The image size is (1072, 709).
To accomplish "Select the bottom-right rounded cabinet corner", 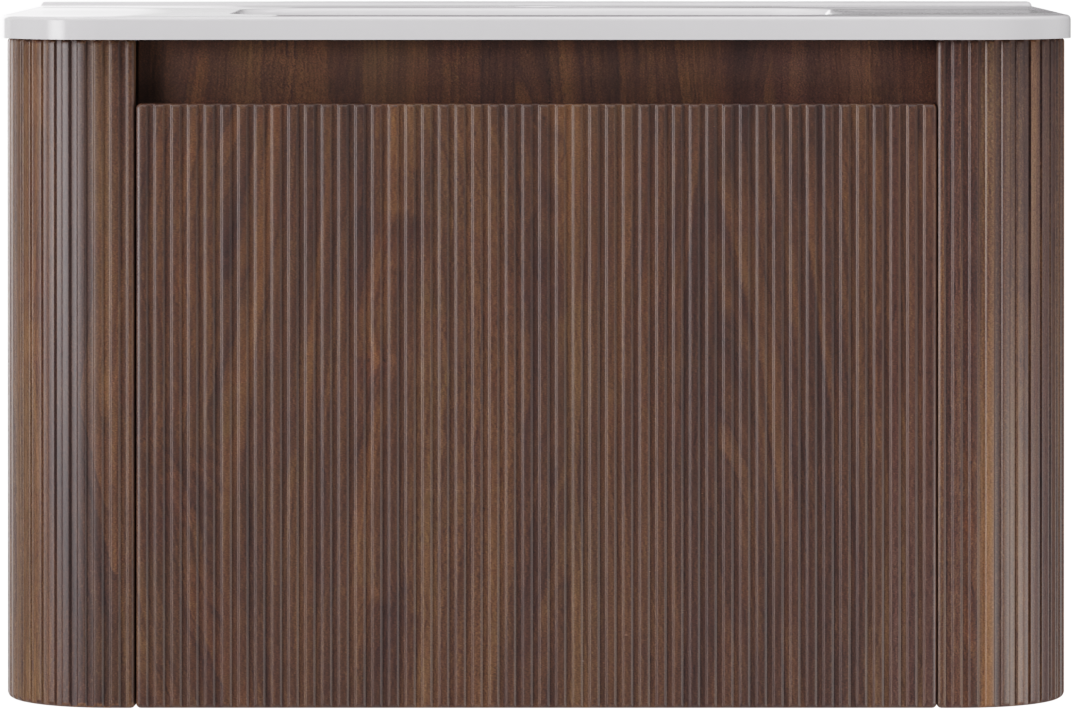I will pos(1050,692).
